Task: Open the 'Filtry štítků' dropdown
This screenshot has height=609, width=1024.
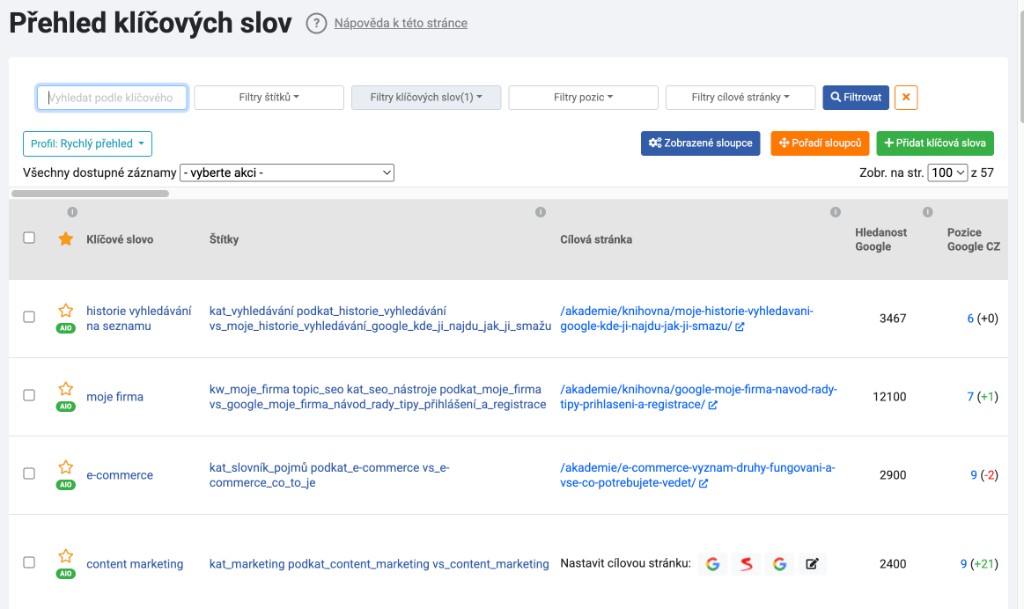Action: [x=269, y=97]
